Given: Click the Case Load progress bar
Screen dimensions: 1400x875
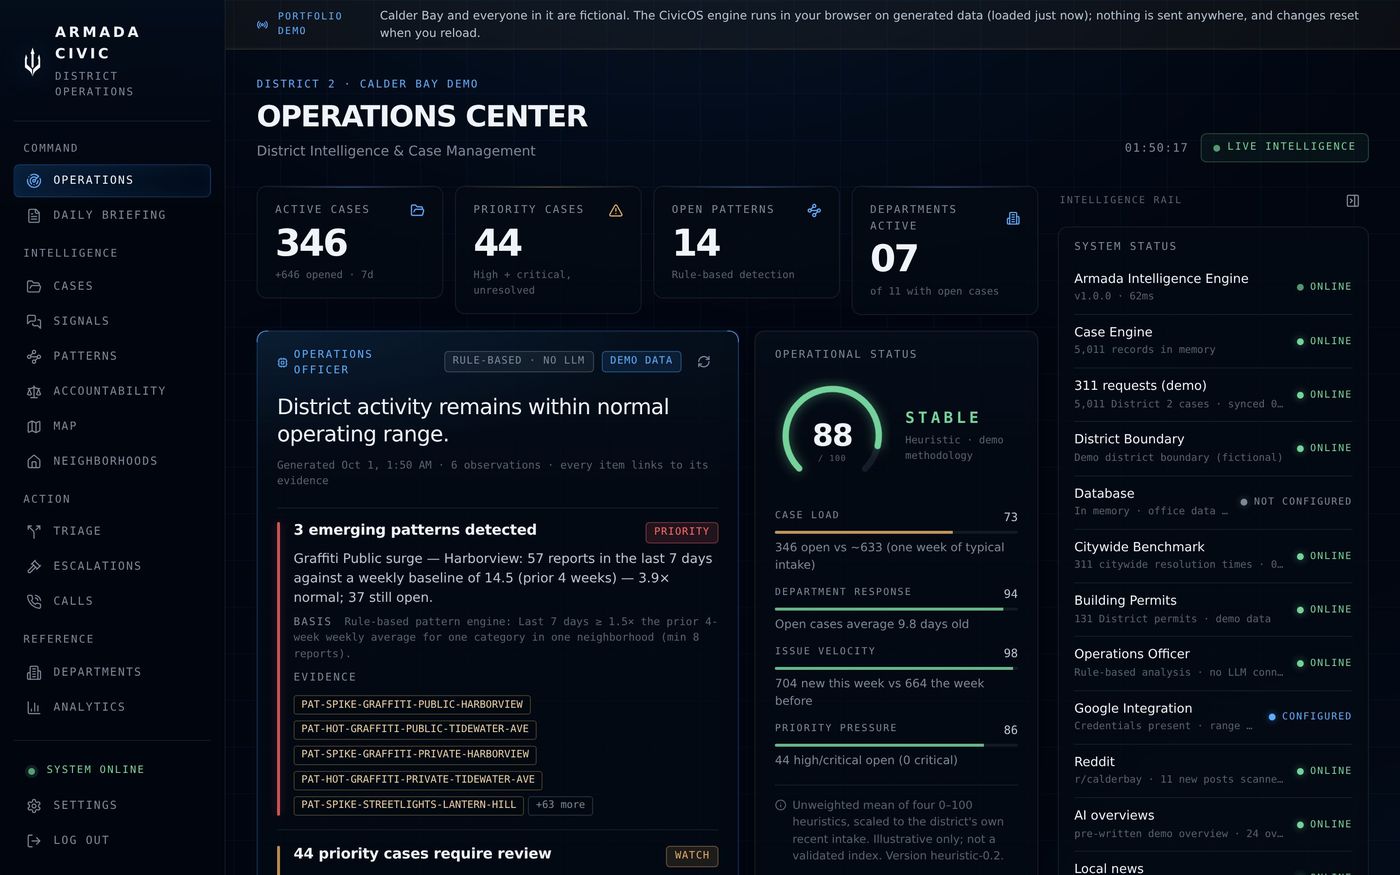Looking at the screenshot, I should tap(895, 532).
